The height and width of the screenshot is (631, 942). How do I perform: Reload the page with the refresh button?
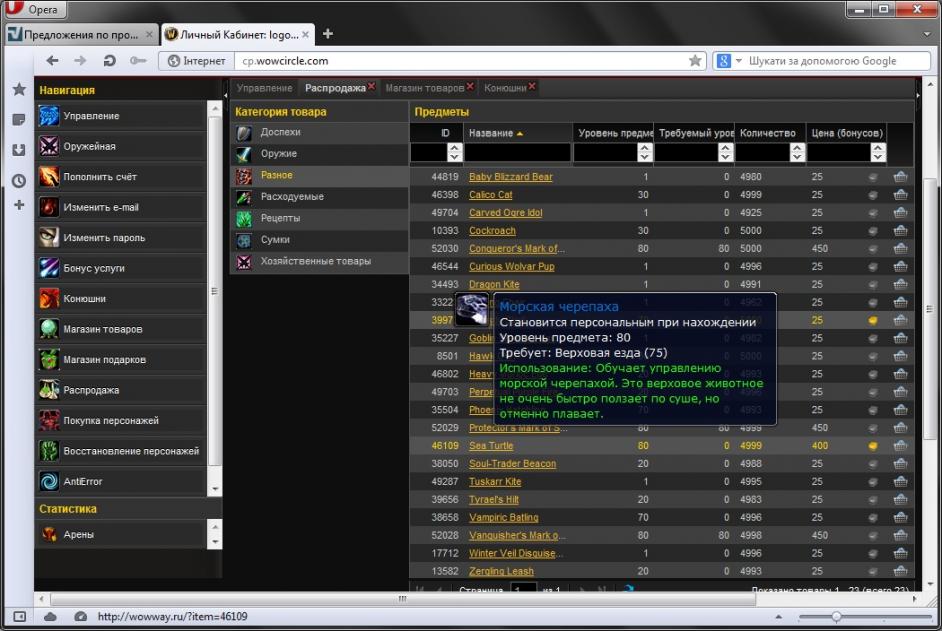click(x=110, y=61)
